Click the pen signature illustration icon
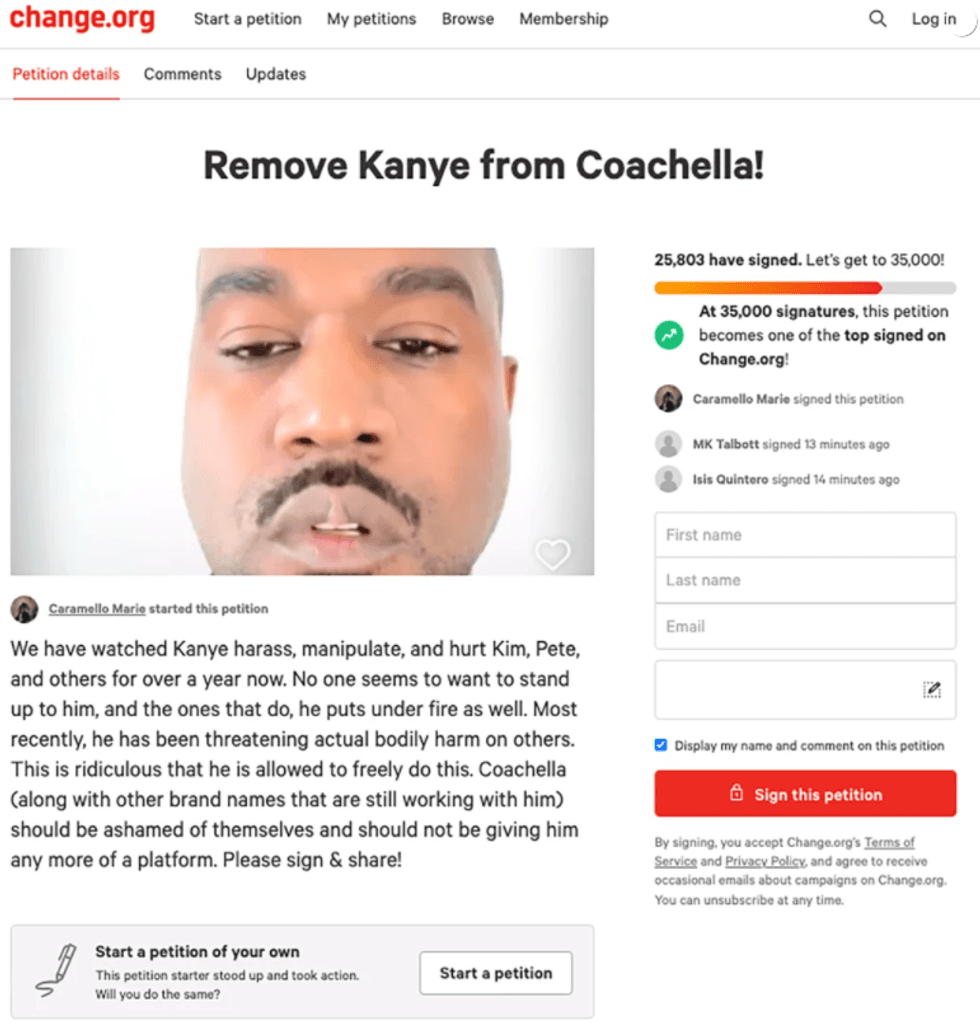This screenshot has height=1028, width=980. click(56, 971)
